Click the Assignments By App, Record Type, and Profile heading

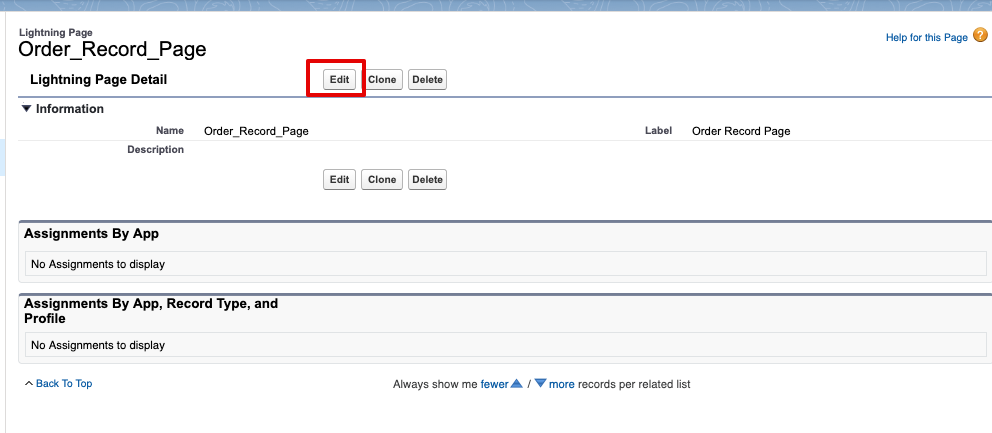151,311
